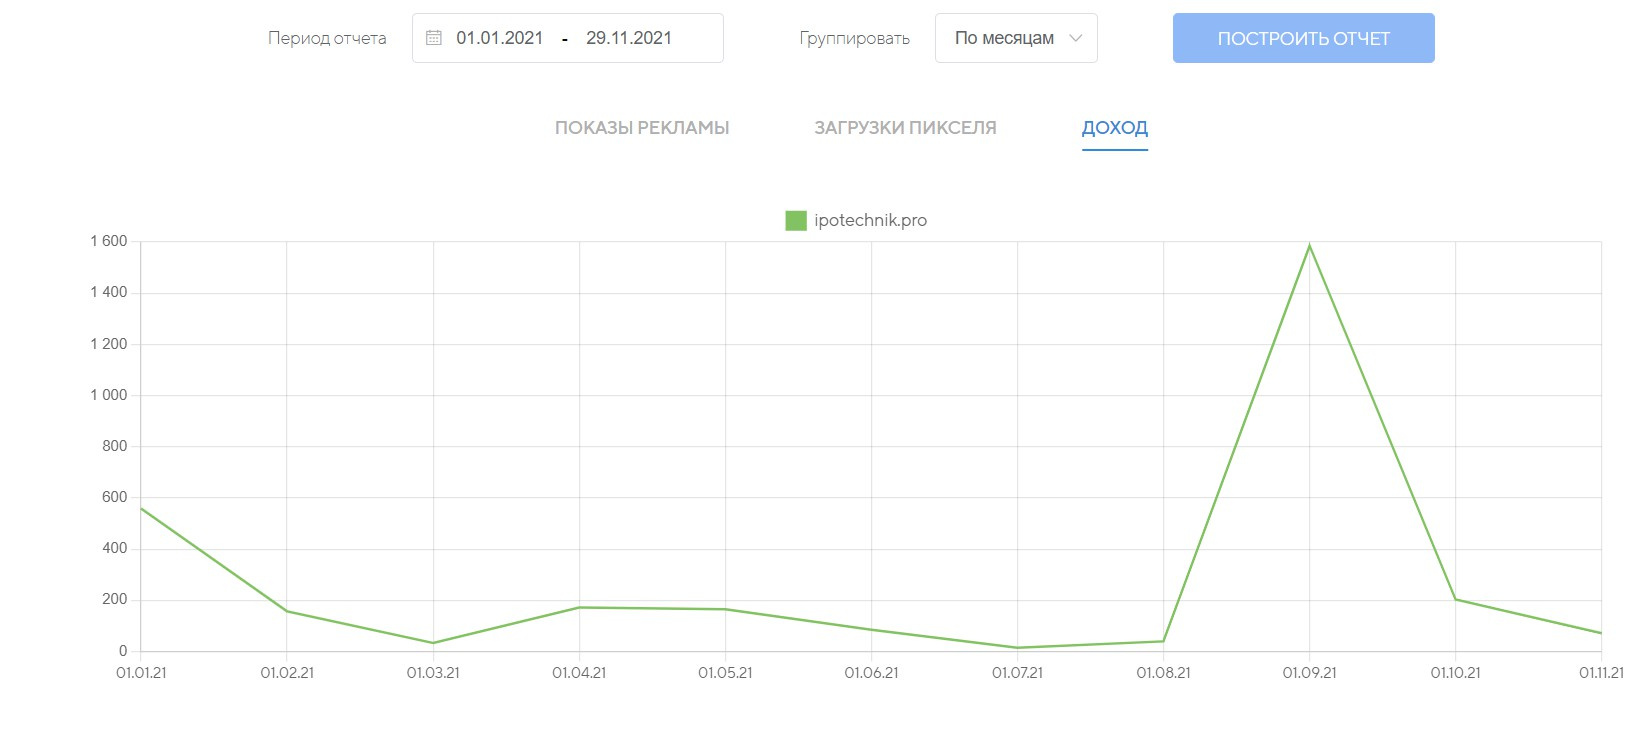1645x729 pixels.
Task: Edit the end date 29.11.2021
Action: tap(629, 38)
